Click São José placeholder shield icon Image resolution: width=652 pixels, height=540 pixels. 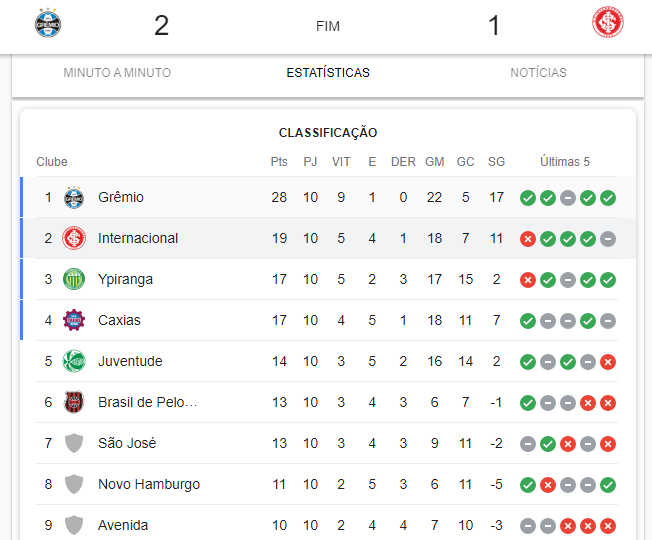point(74,443)
